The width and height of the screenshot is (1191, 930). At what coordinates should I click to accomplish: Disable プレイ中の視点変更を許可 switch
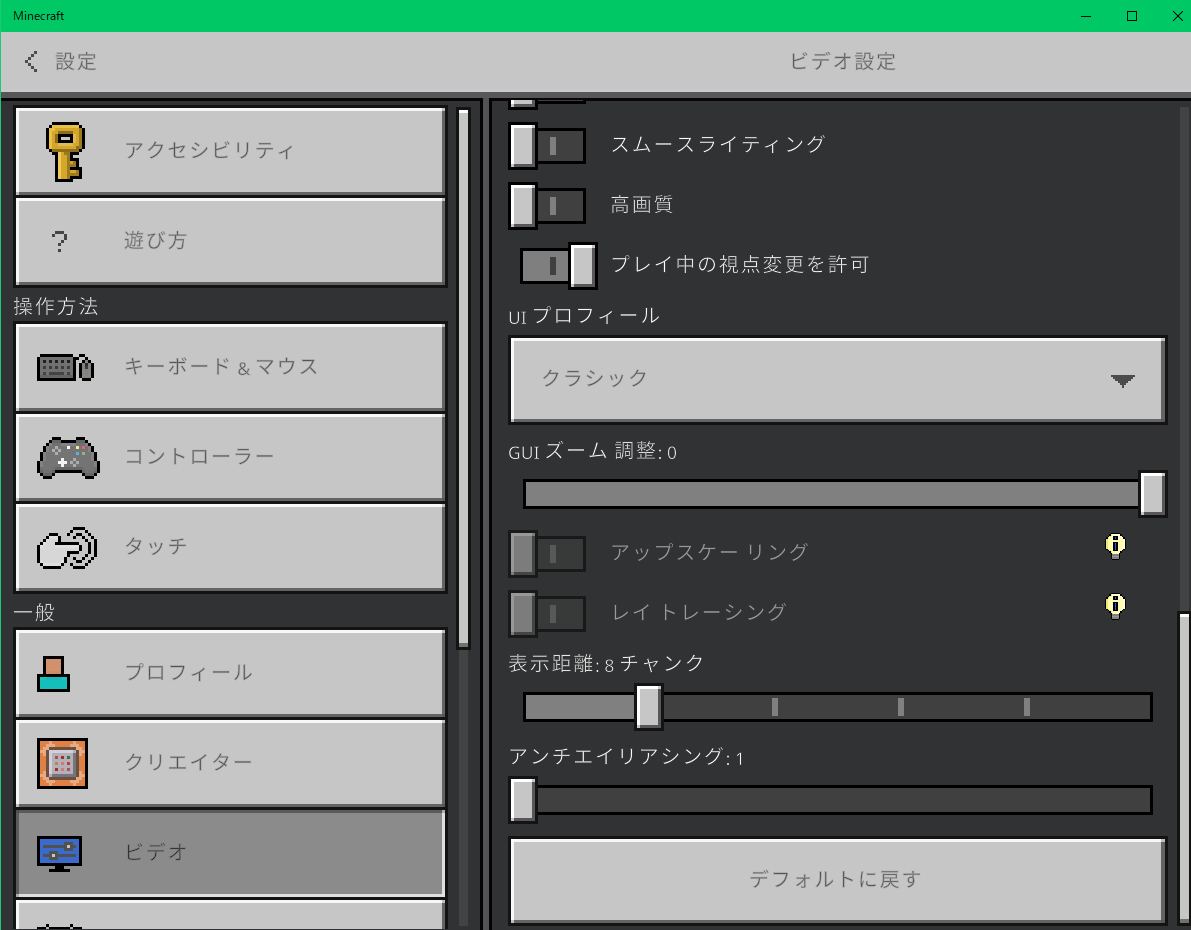pyautogui.click(x=558, y=265)
